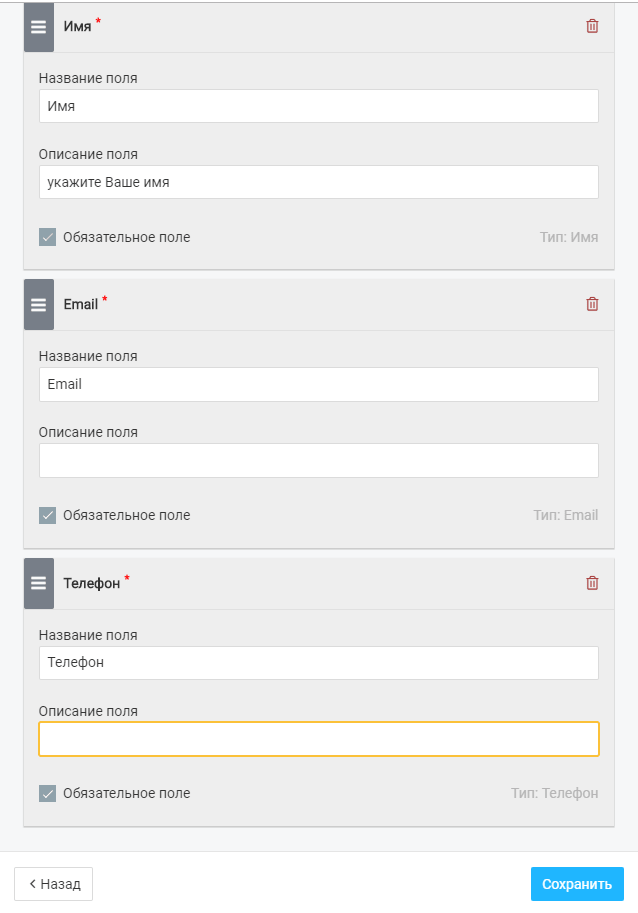Click the Имя section header title
Screen dimensions: 638x913
[77, 27]
